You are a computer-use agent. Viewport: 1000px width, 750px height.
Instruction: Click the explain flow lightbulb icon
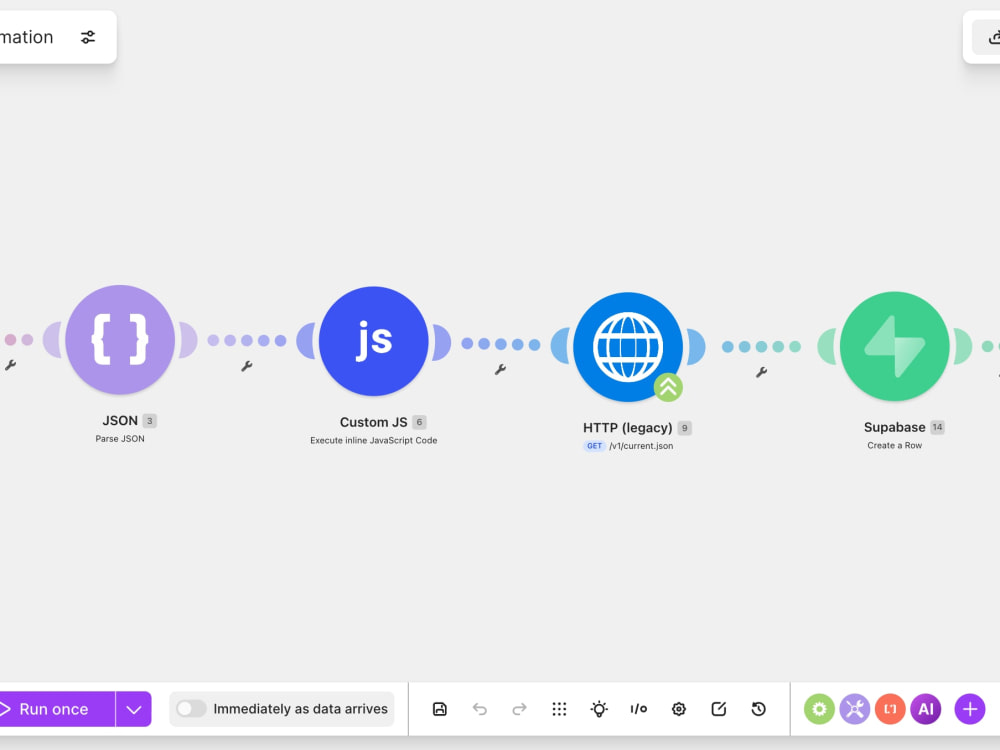599,709
